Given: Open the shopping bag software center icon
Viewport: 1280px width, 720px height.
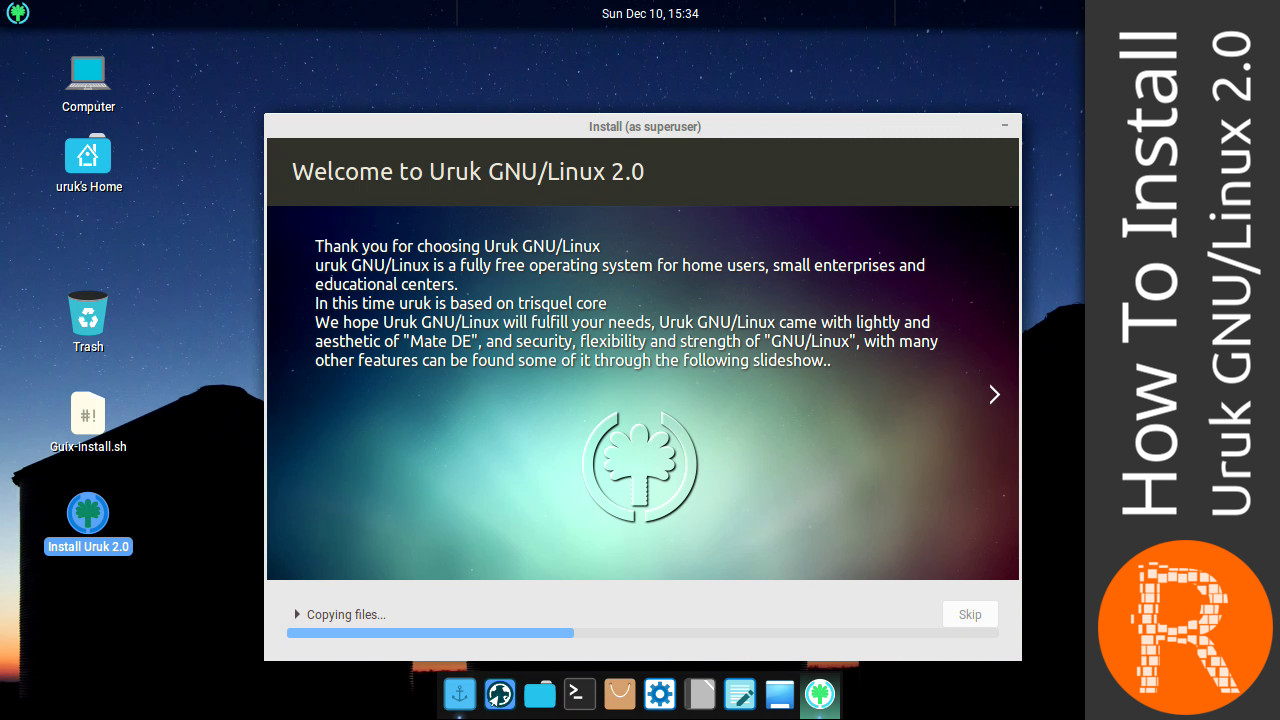Looking at the screenshot, I should 620,693.
